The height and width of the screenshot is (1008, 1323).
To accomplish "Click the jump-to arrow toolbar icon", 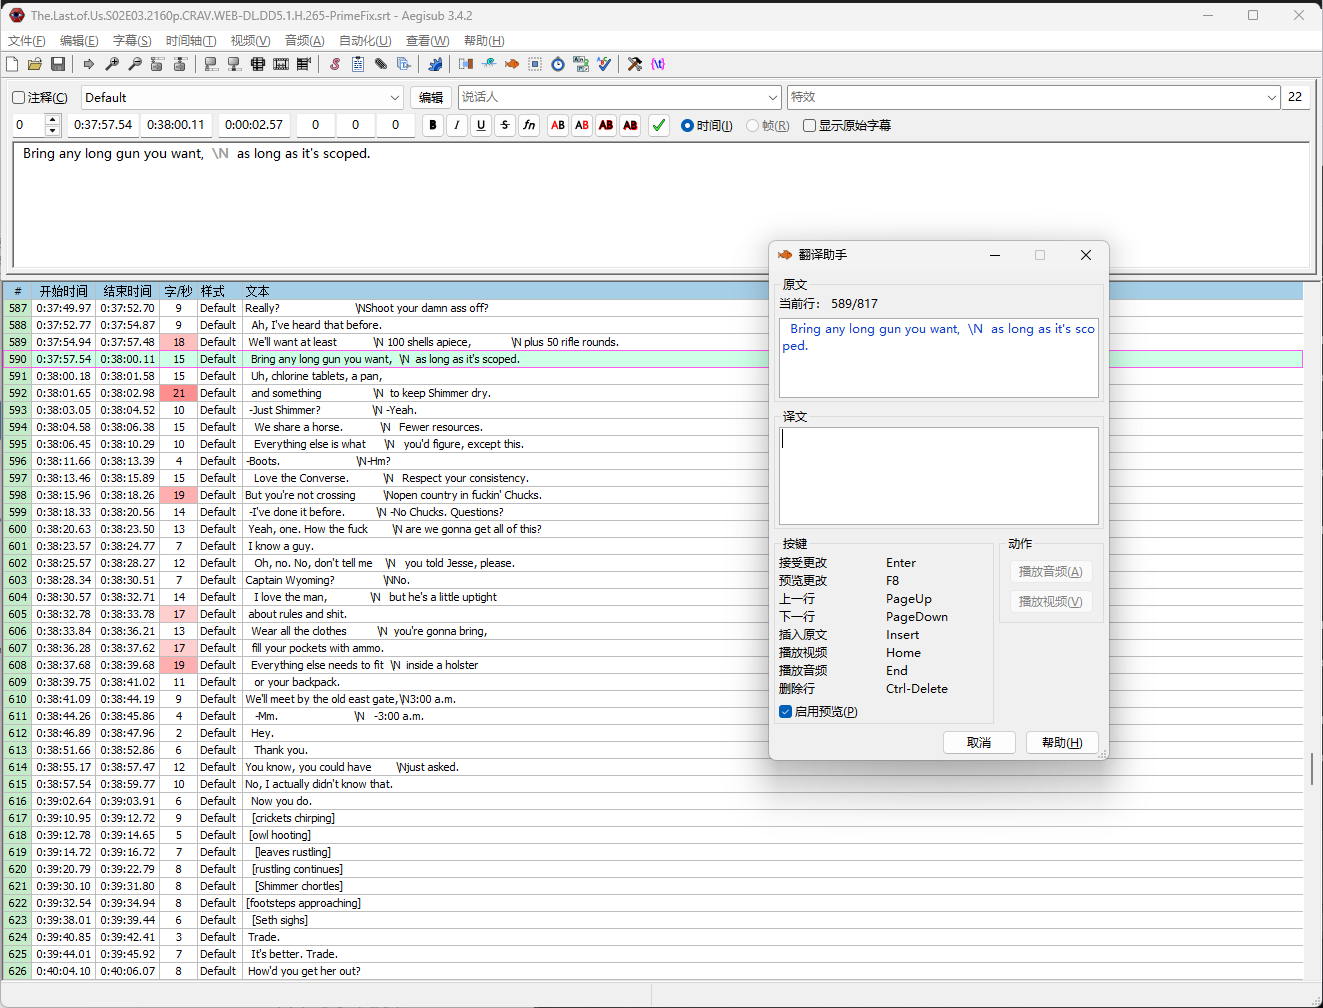I will pos(89,64).
